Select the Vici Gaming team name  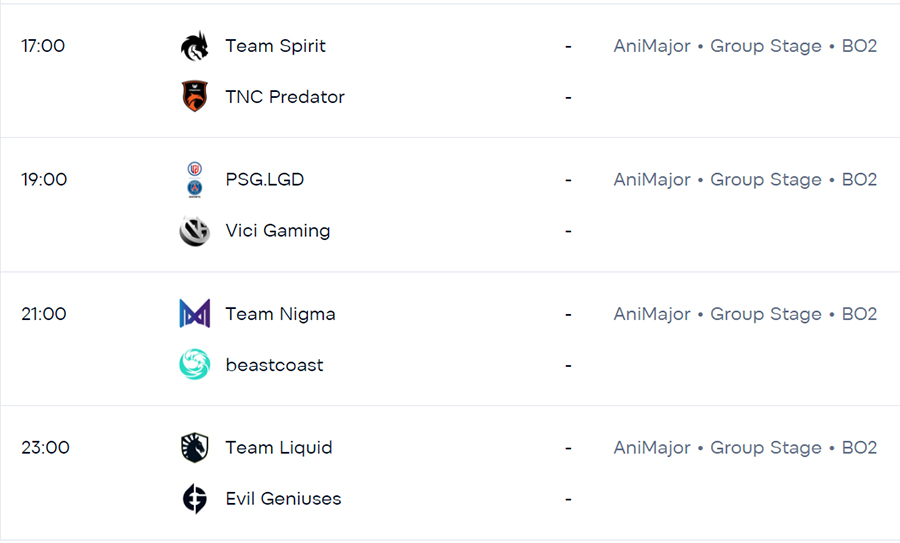278,231
